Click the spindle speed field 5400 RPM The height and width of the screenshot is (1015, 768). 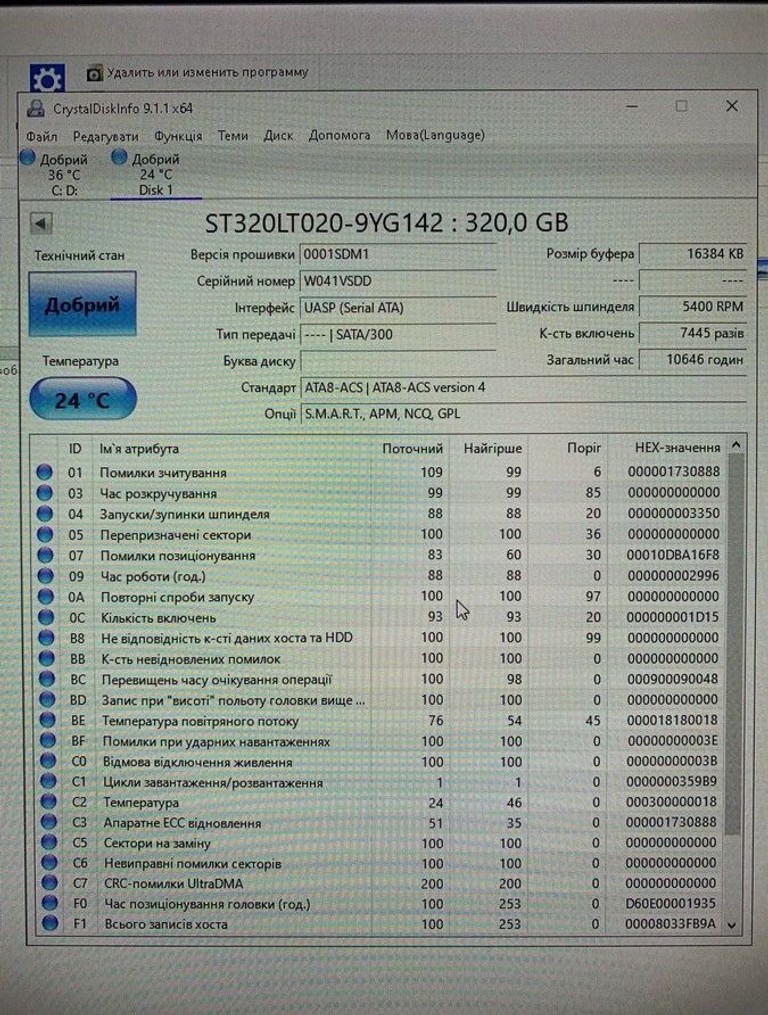[x=692, y=307]
